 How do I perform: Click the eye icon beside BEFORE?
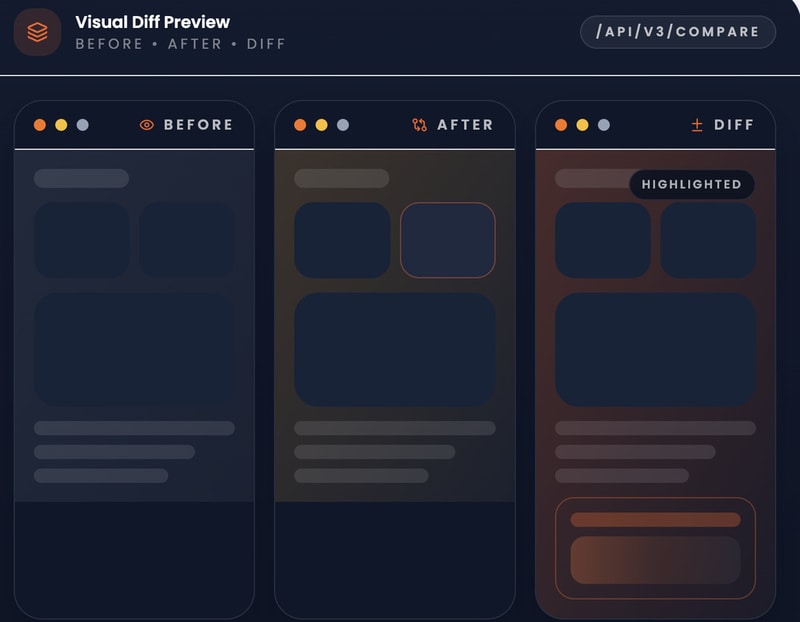(x=146, y=125)
